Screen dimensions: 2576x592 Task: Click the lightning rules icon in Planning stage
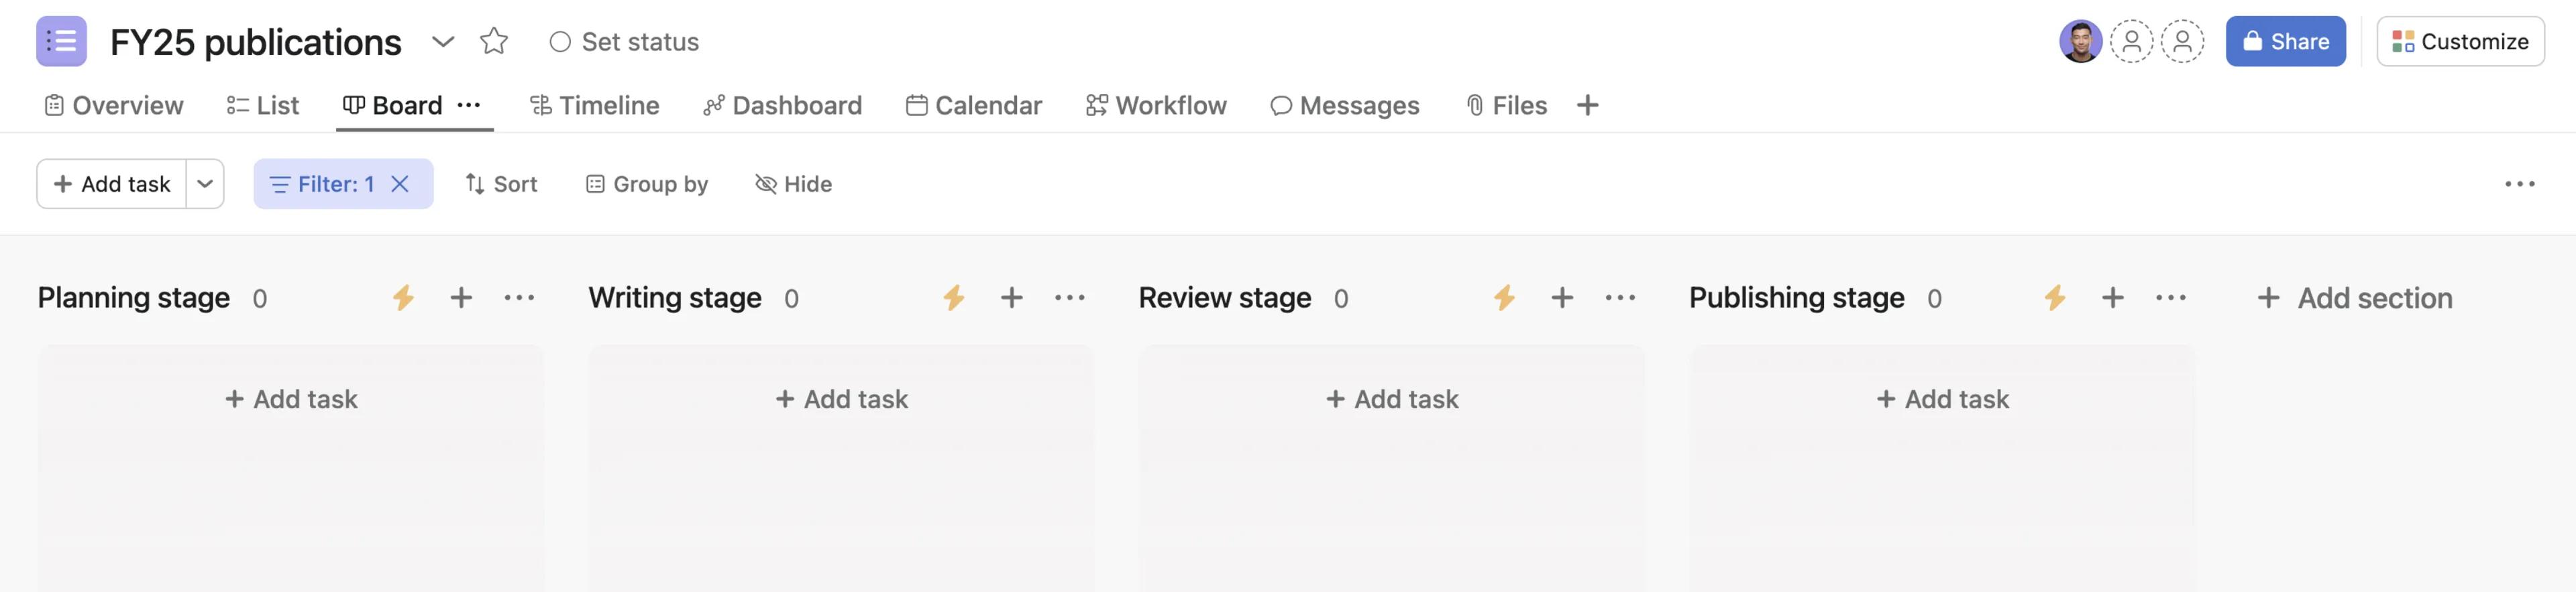[x=403, y=298]
